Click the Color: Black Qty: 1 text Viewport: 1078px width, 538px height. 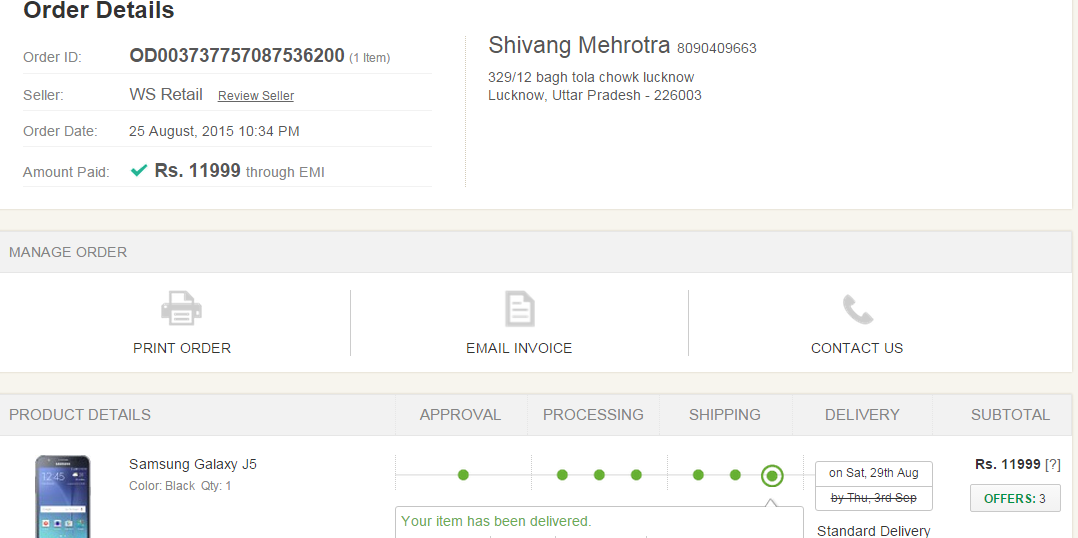click(x=180, y=486)
